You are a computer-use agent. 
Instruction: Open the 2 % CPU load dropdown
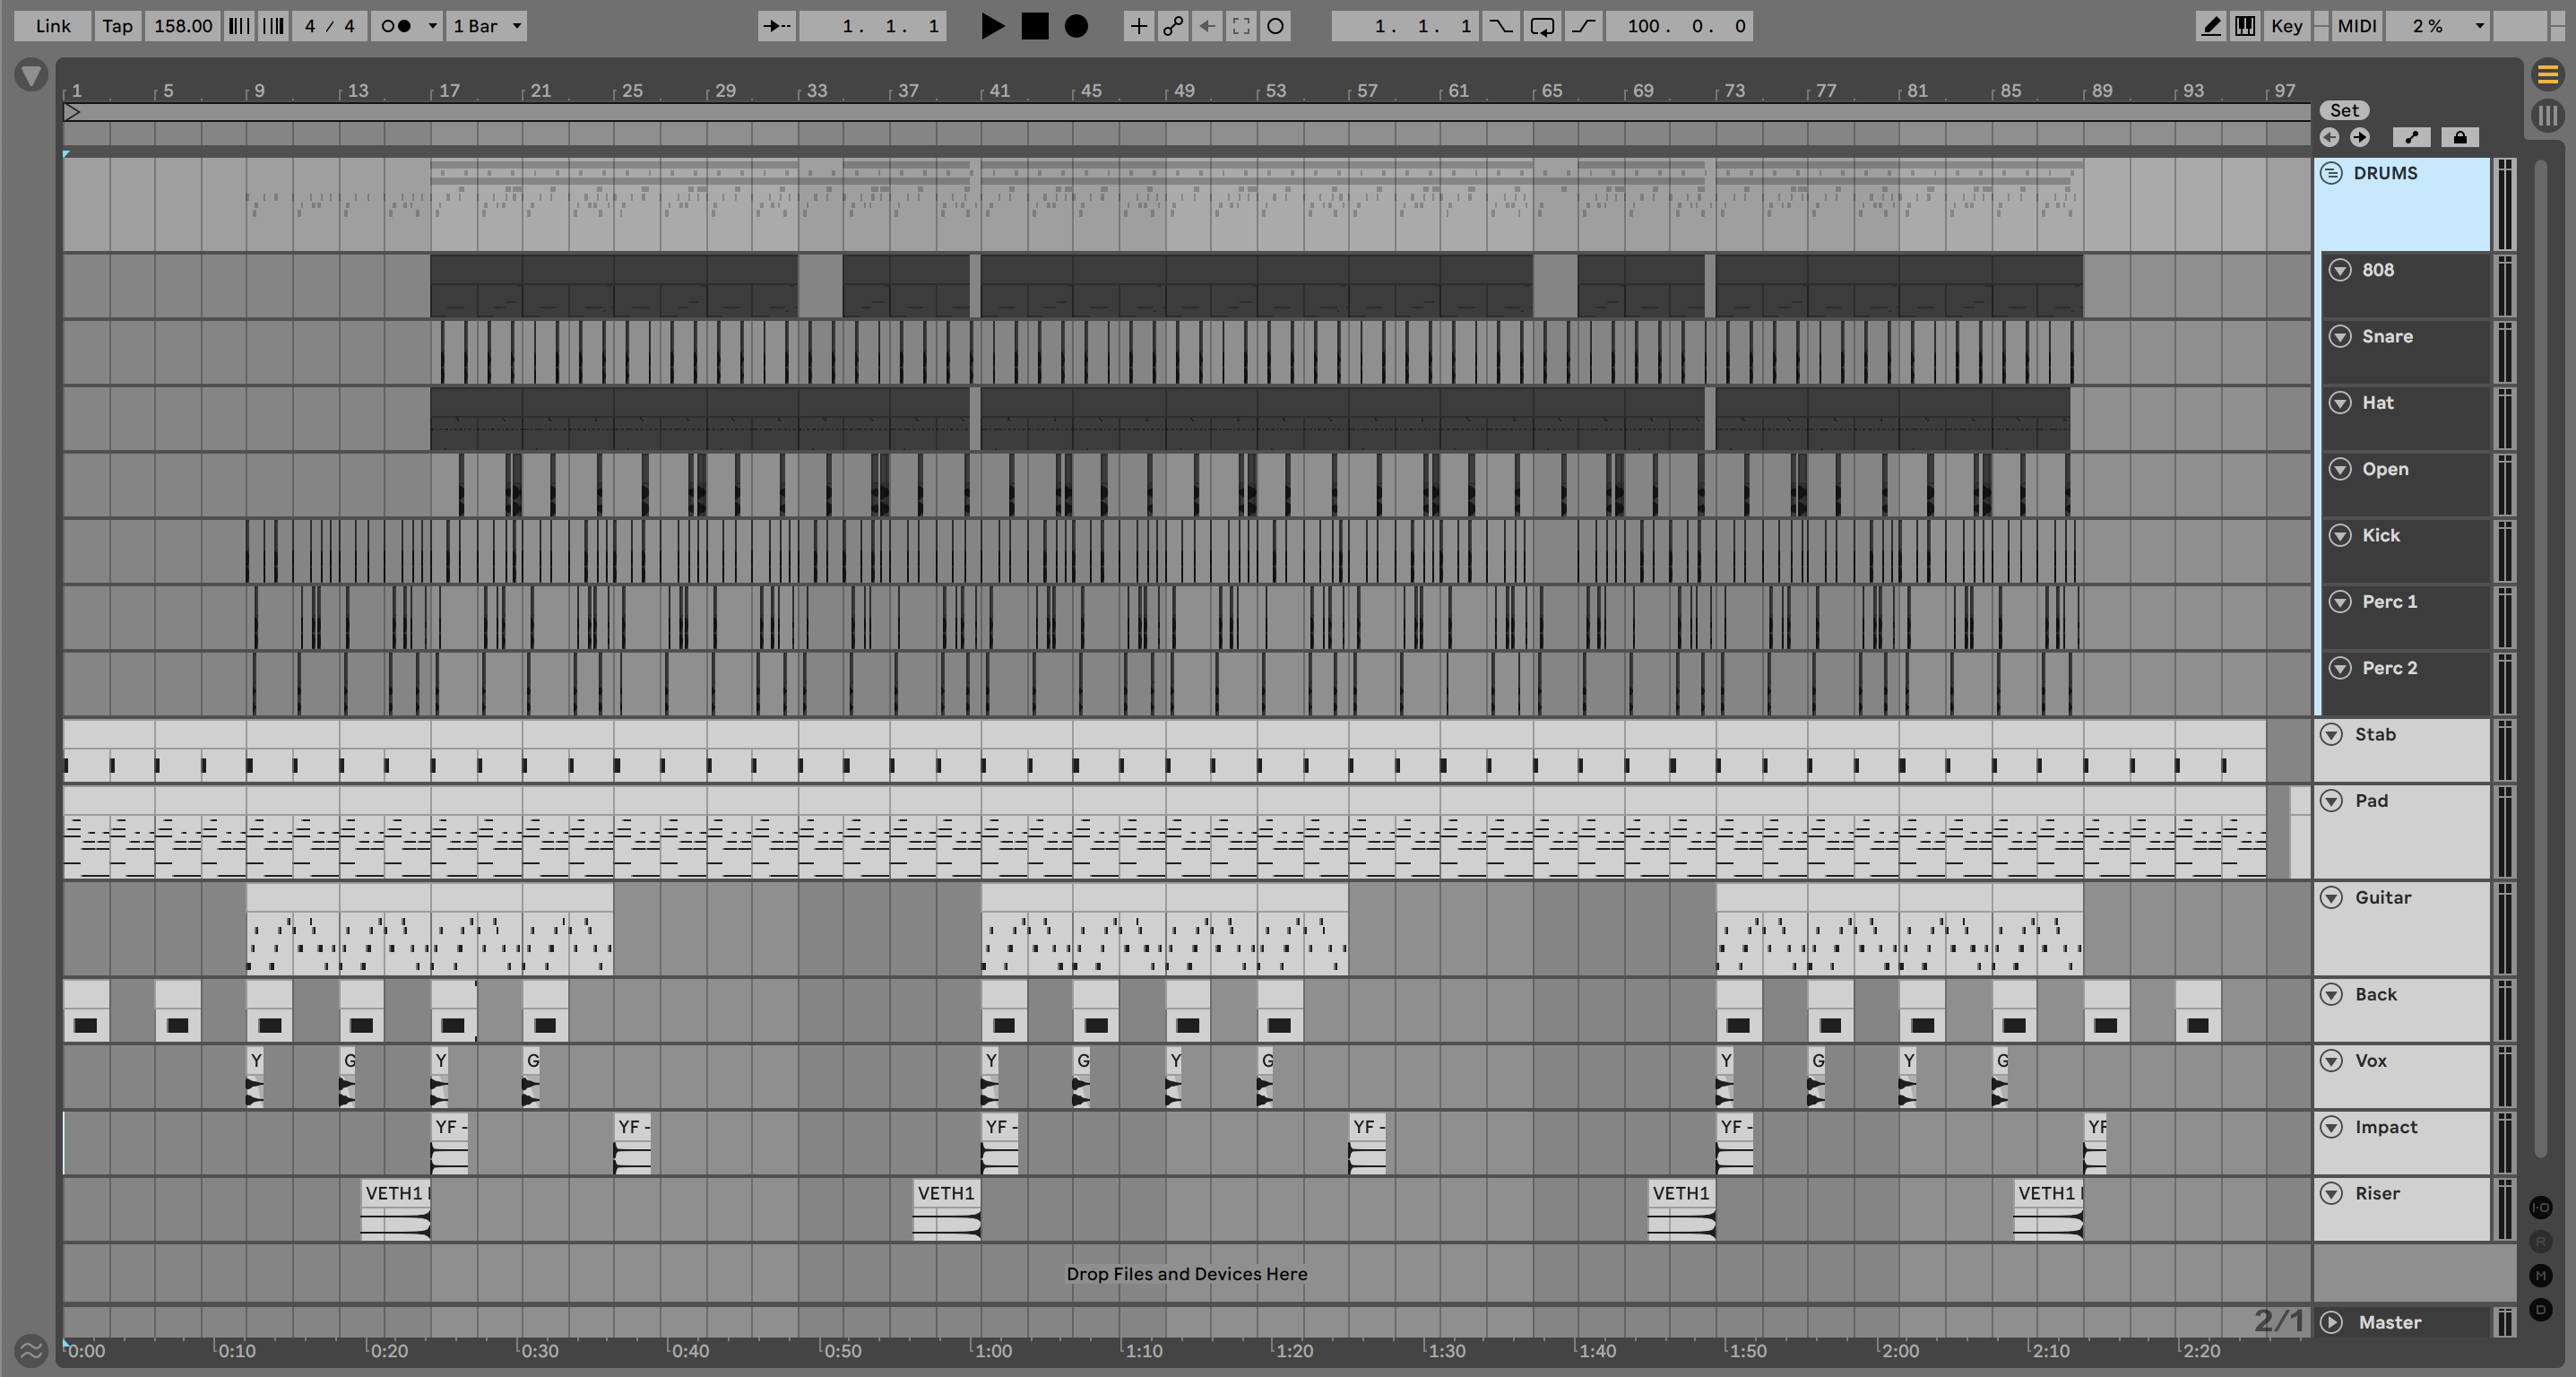(2438, 26)
